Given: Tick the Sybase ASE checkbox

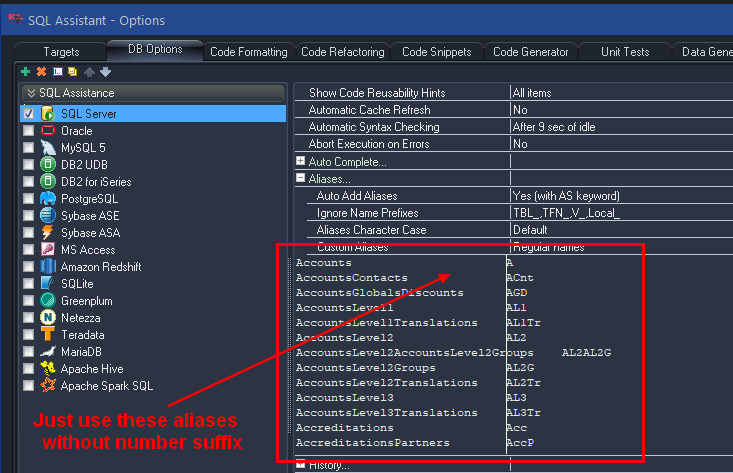Looking at the screenshot, I should [x=29, y=215].
